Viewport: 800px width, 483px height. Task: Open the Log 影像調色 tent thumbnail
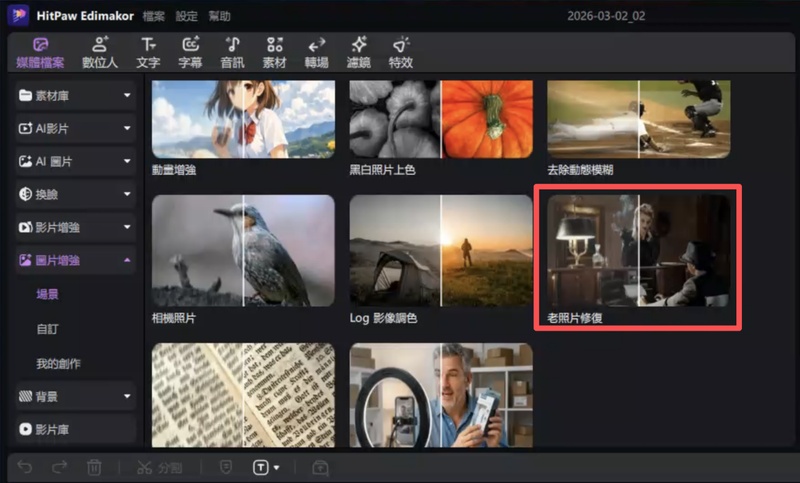coord(441,250)
